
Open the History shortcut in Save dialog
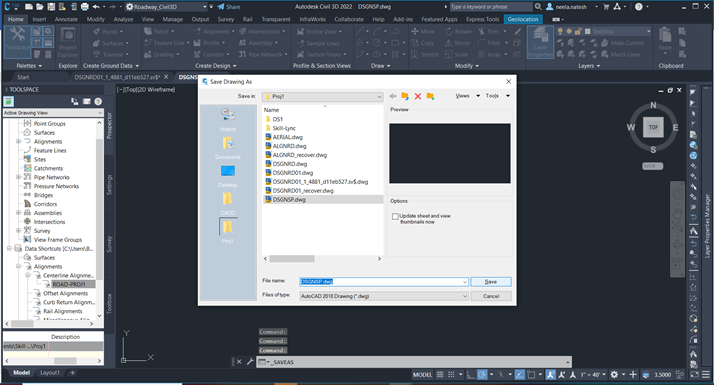228,119
